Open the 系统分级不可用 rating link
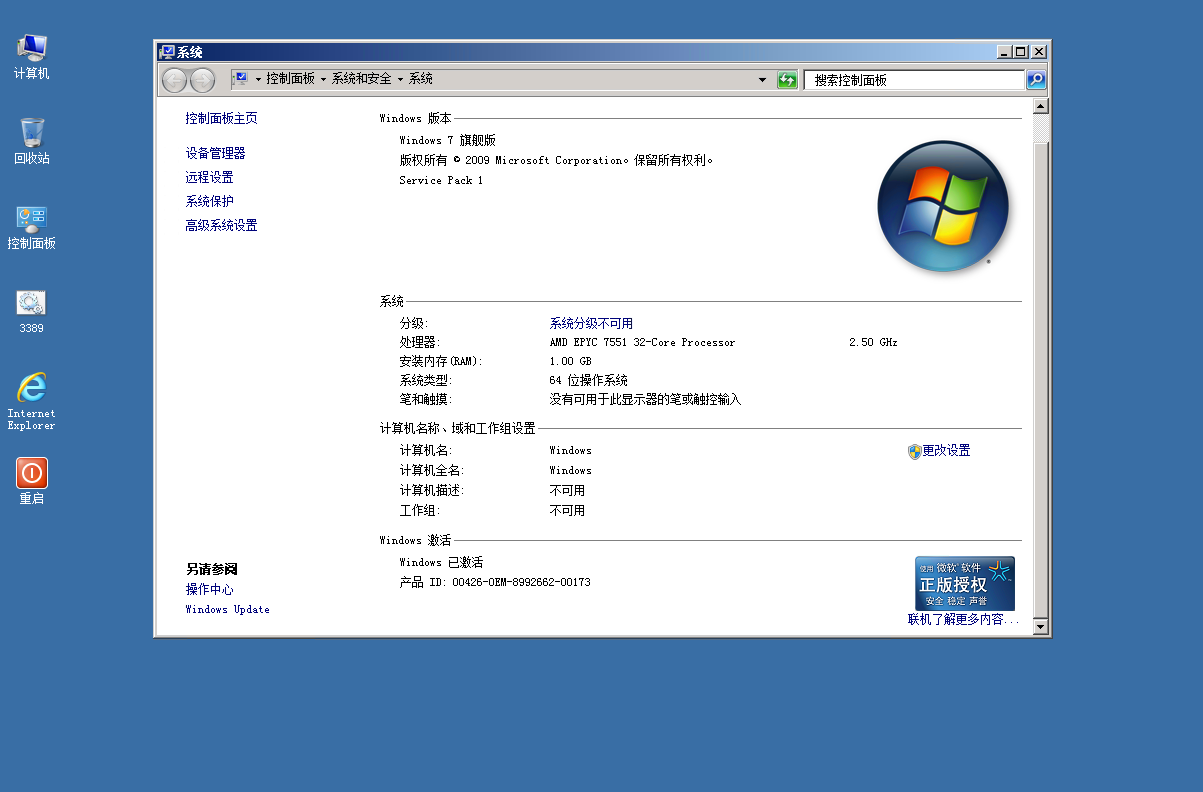The image size is (1203, 792). [591, 324]
